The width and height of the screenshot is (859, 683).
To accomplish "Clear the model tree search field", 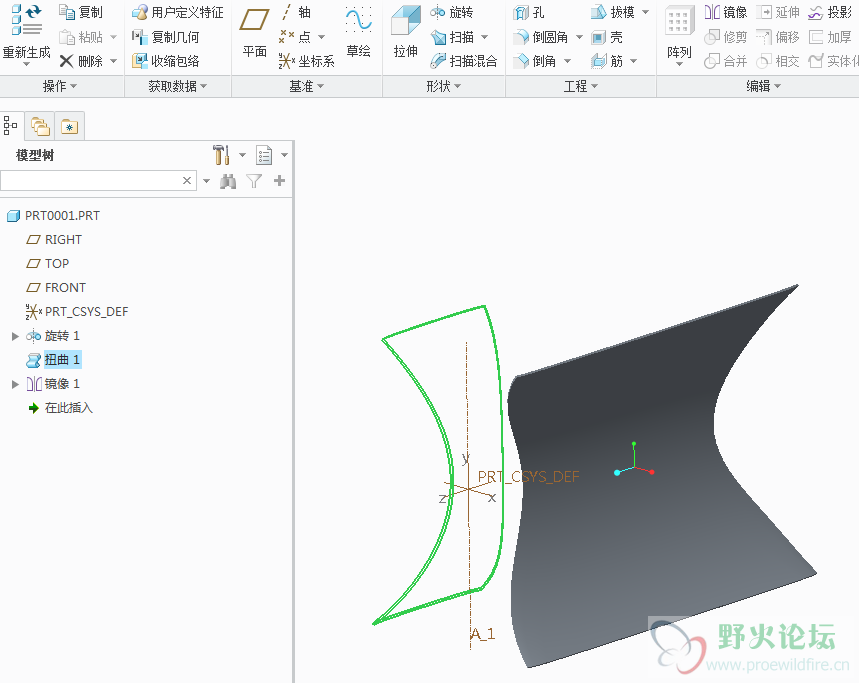I will (x=187, y=180).
